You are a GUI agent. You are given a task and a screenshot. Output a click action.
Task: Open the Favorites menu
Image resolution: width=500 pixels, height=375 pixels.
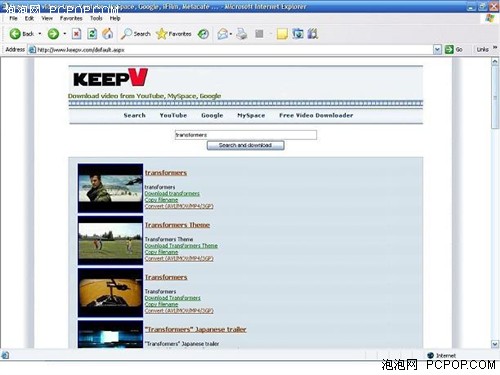tap(71, 18)
